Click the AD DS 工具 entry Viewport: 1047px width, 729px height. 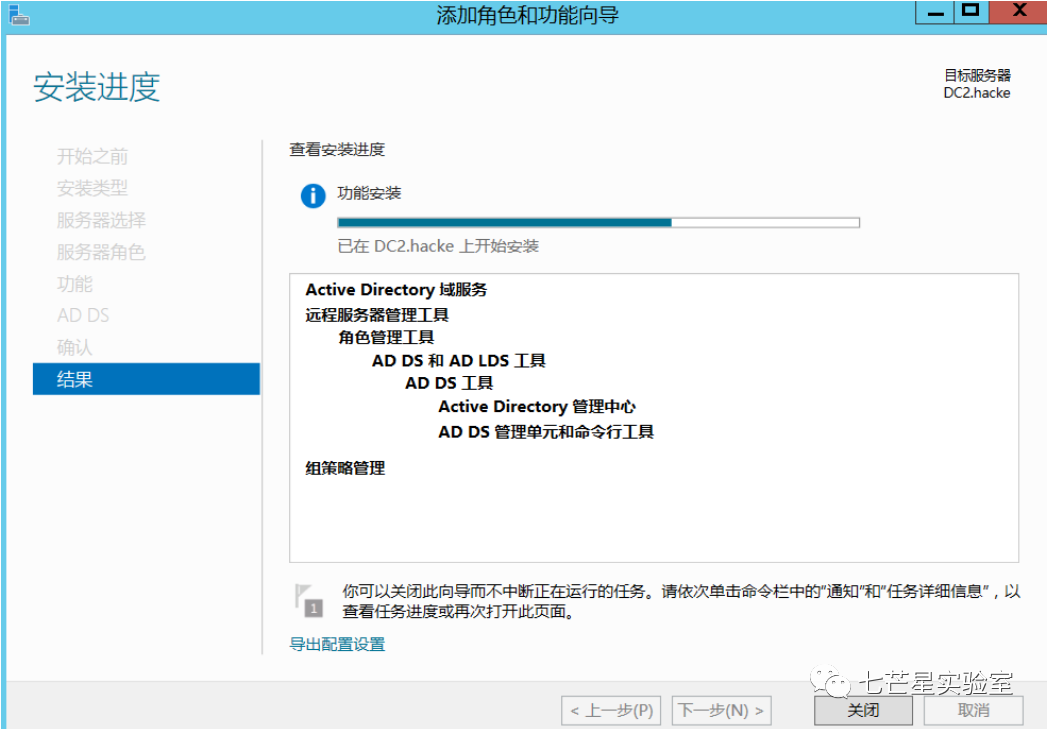click(449, 383)
